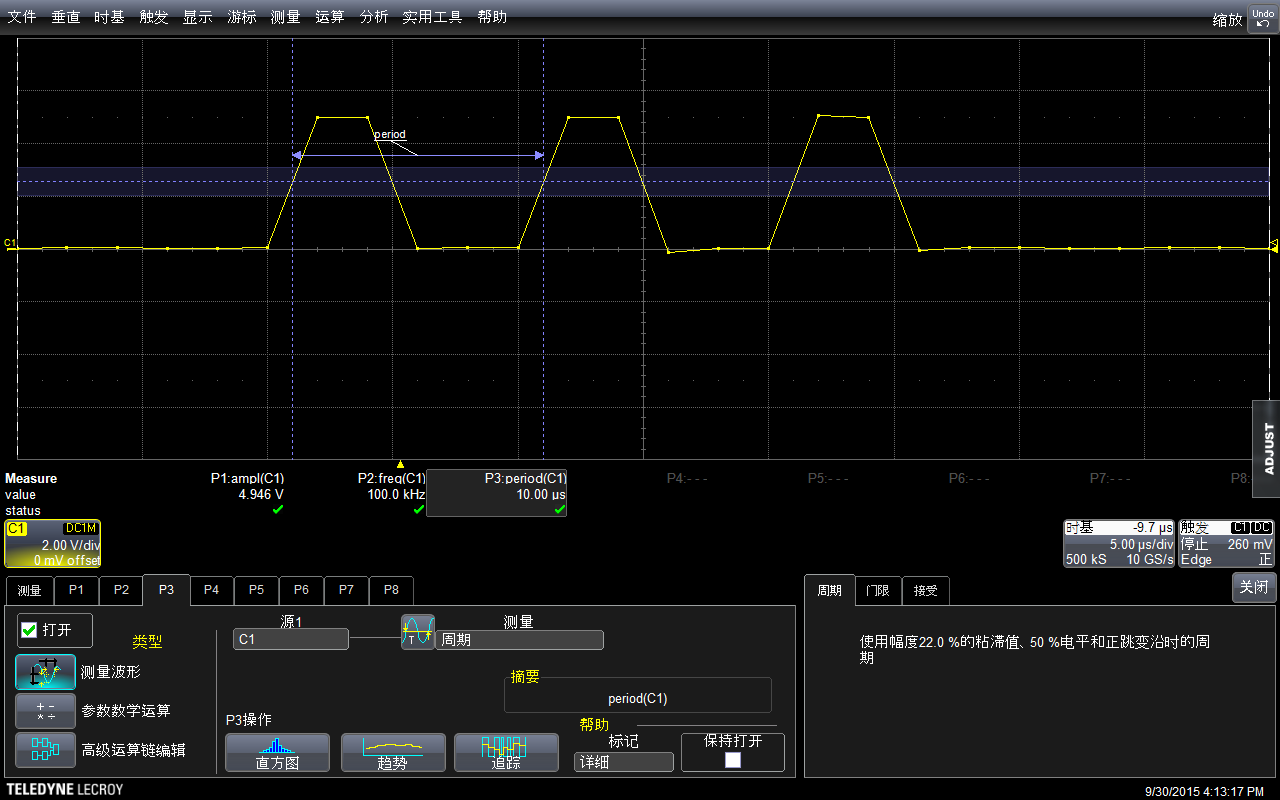
Task: Click the yellow trigger delay marker
Action: [x=400, y=464]
